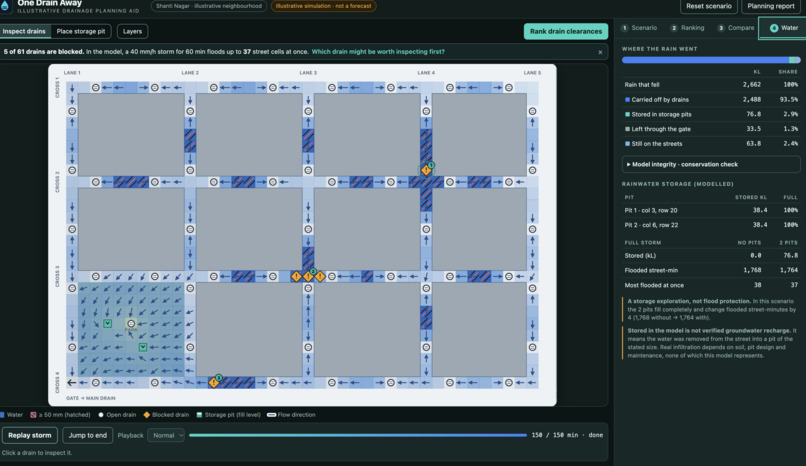Click Jump to end
The height and width of the screenshot is (466, 806).
(88, 435)
